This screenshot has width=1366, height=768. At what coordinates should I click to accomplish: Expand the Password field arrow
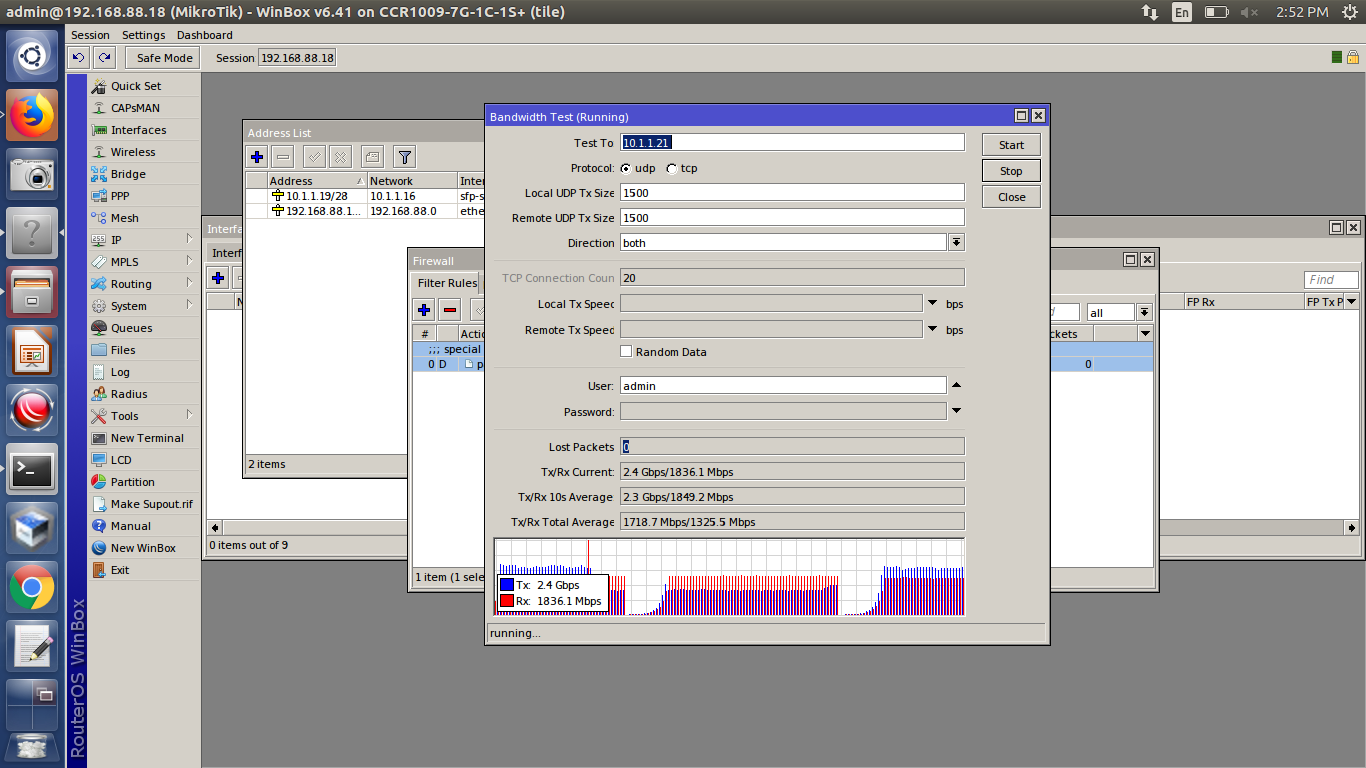tap(956, 411)
